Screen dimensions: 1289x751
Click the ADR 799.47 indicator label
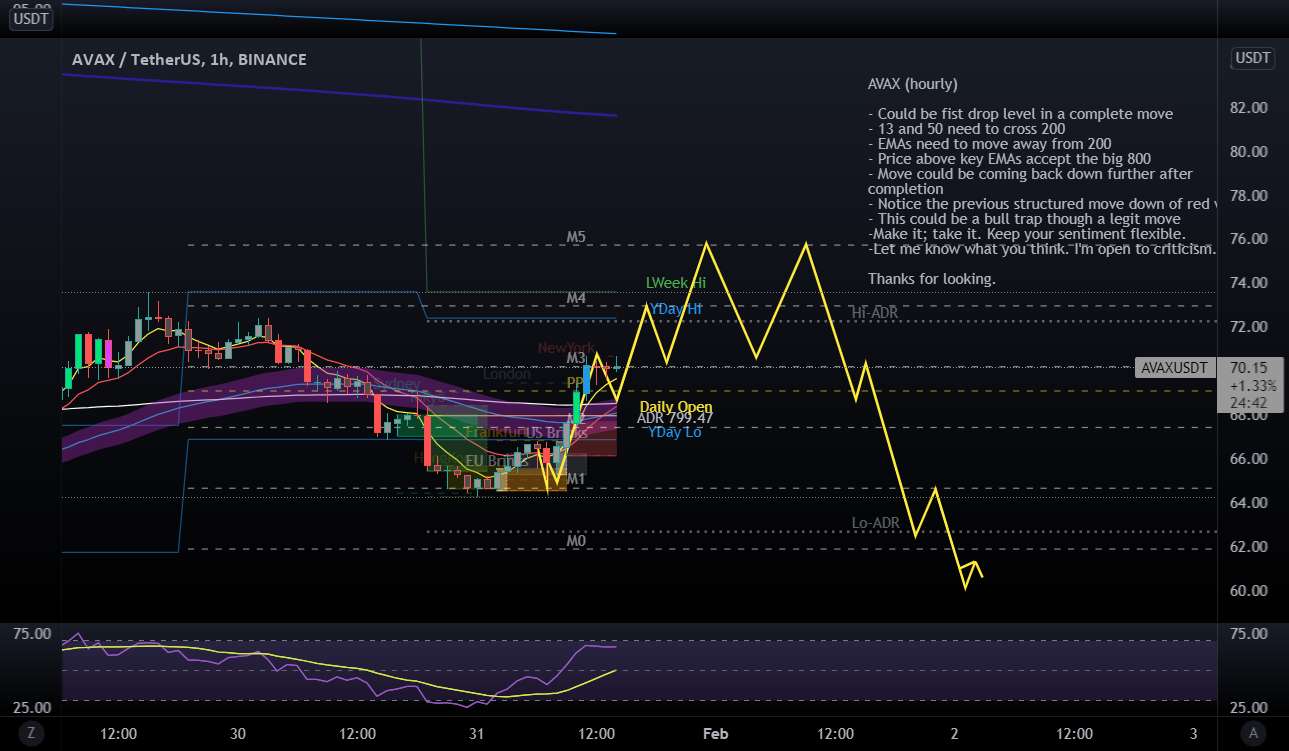pos(675,419)
